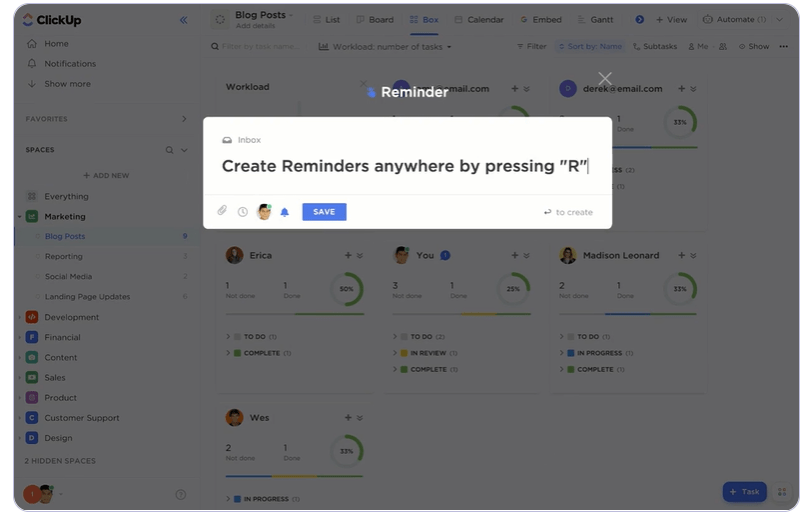Collapse the sidebar with double chevron
This screenshot has height=517, width=810.
(183, 20)
